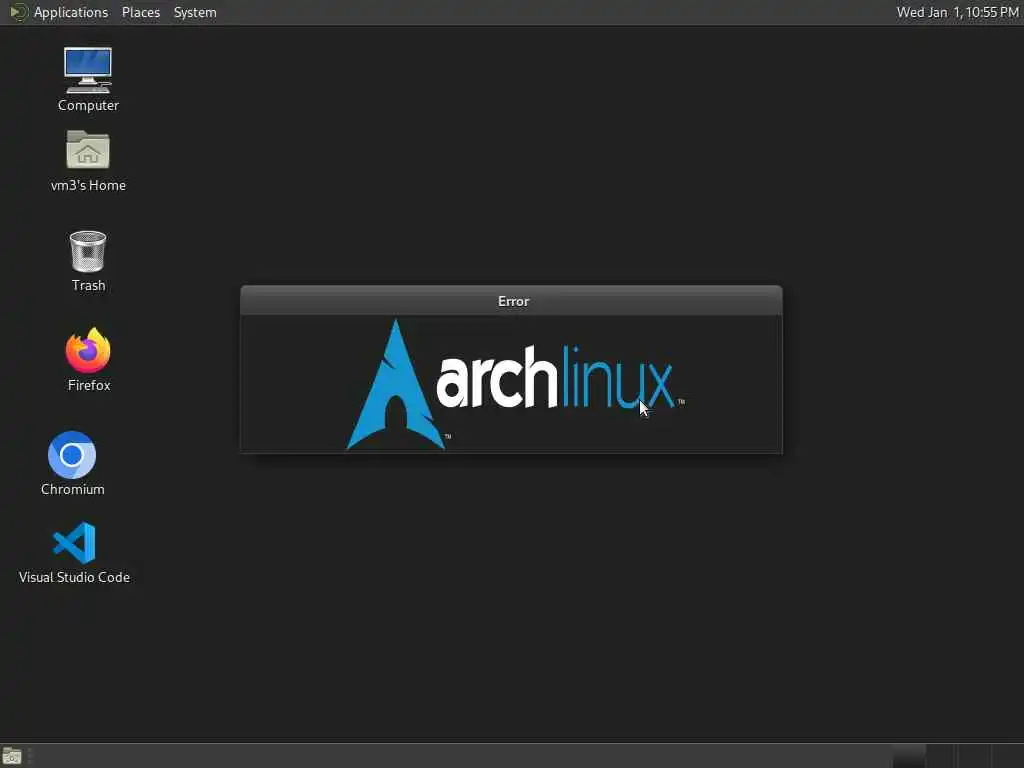
Task: Open the Places menu
Action: click(x=140, y=12)
